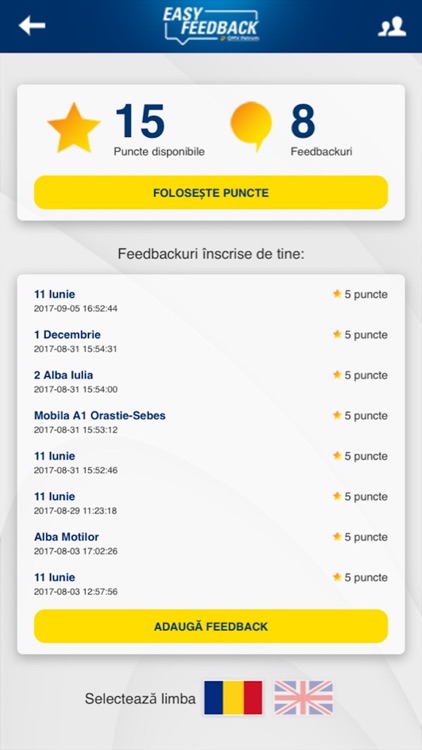Select the Romanian flag language
The height and width of the screenshot is (750, 422).
233,698
